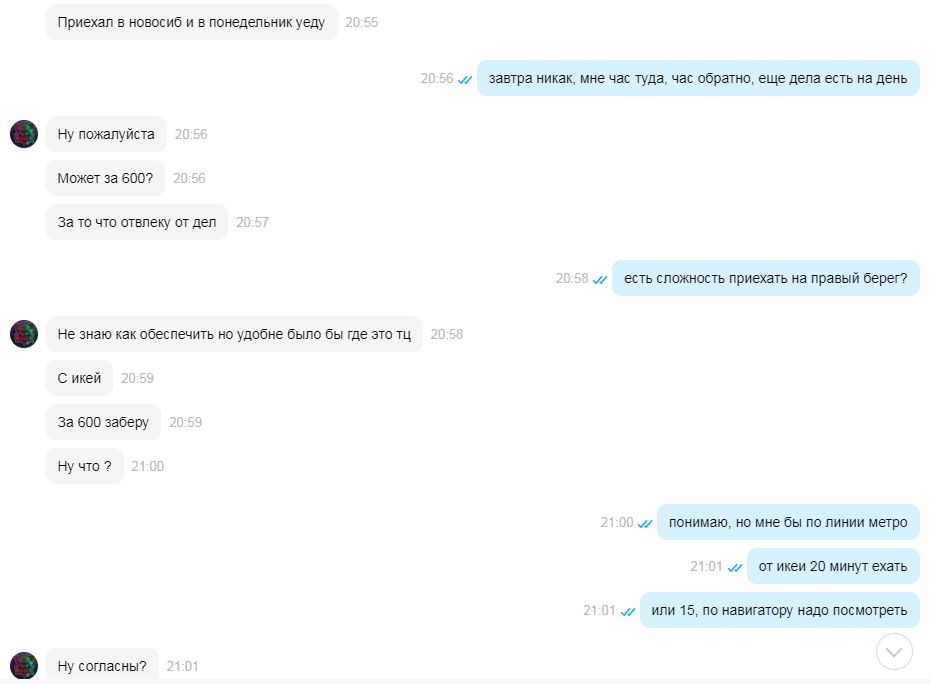Click double checkmarks by "или 15, по навигатору"
Viewport: 931px width, 684px height.
[x=628, y=612]
